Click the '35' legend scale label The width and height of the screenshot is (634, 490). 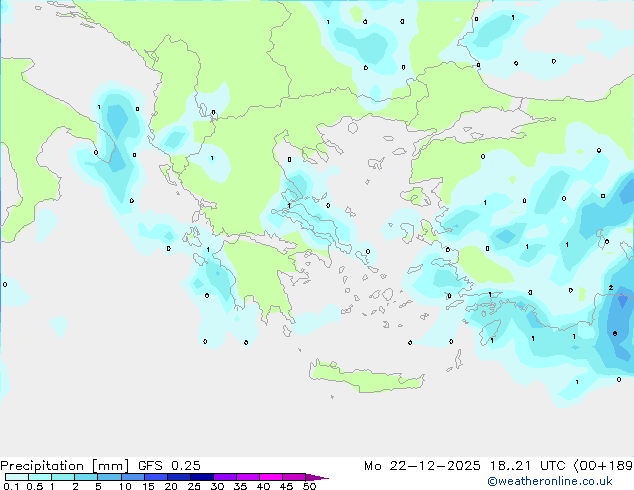pos(240,486)
